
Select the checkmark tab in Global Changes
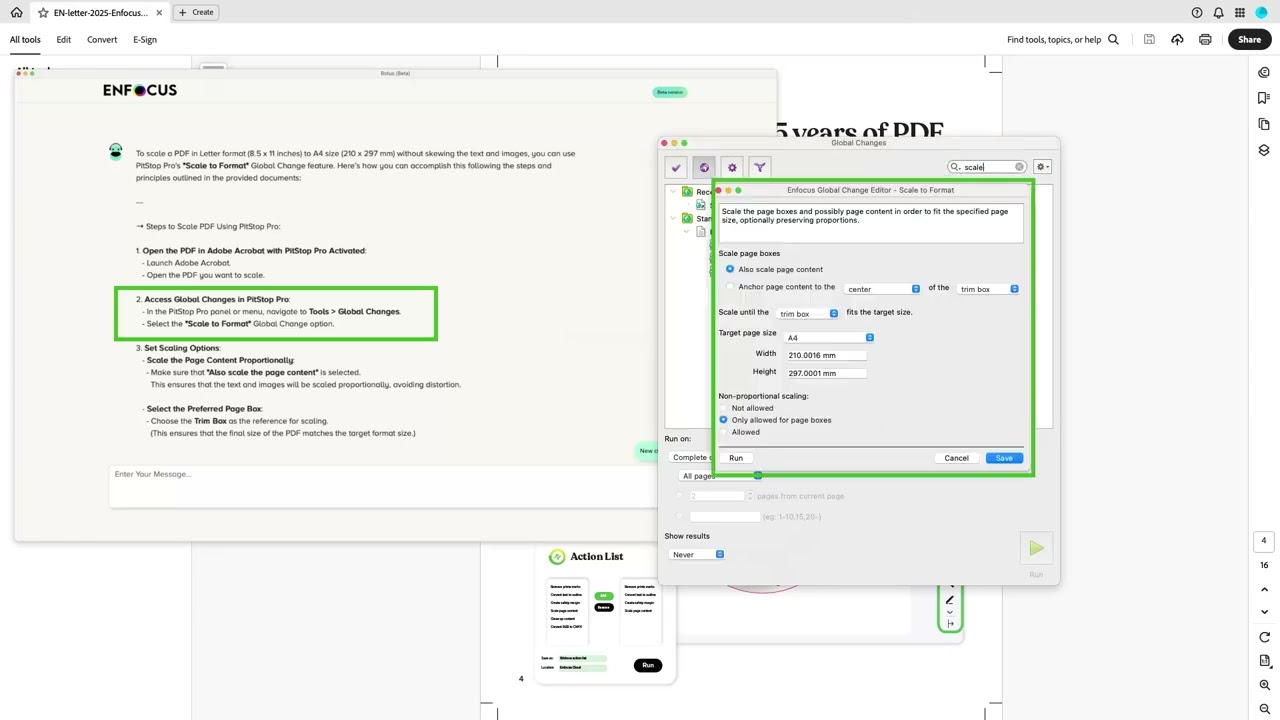click(x=676, y=168)
